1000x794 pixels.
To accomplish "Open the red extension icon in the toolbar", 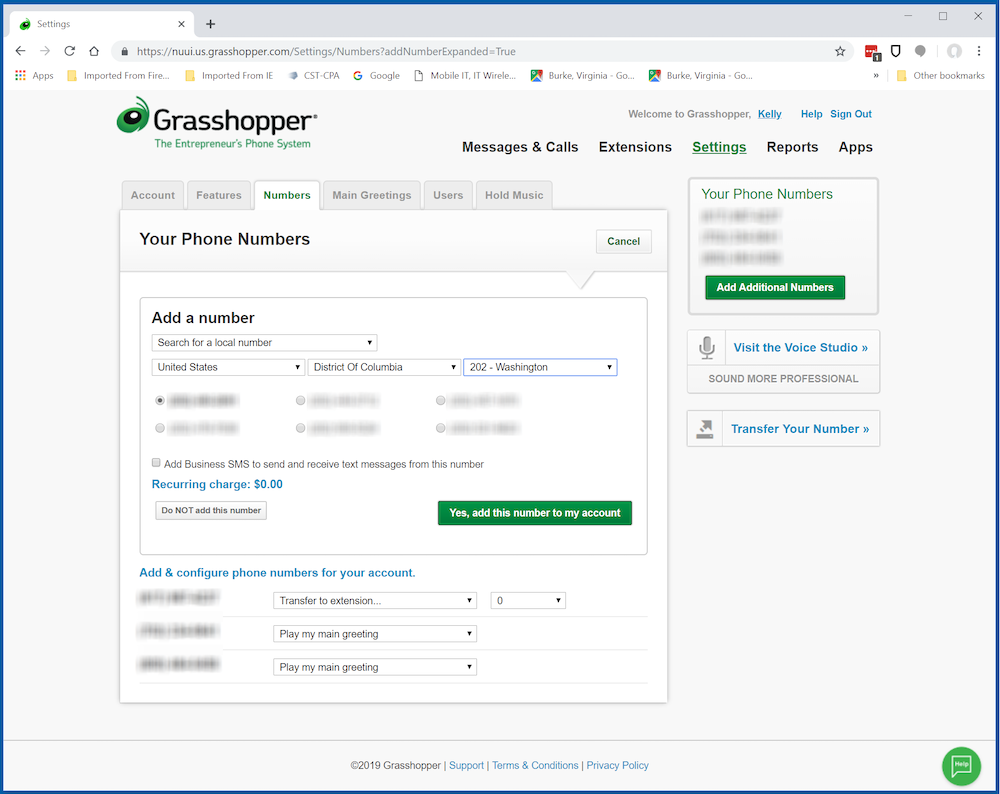I will click(872, 52).
